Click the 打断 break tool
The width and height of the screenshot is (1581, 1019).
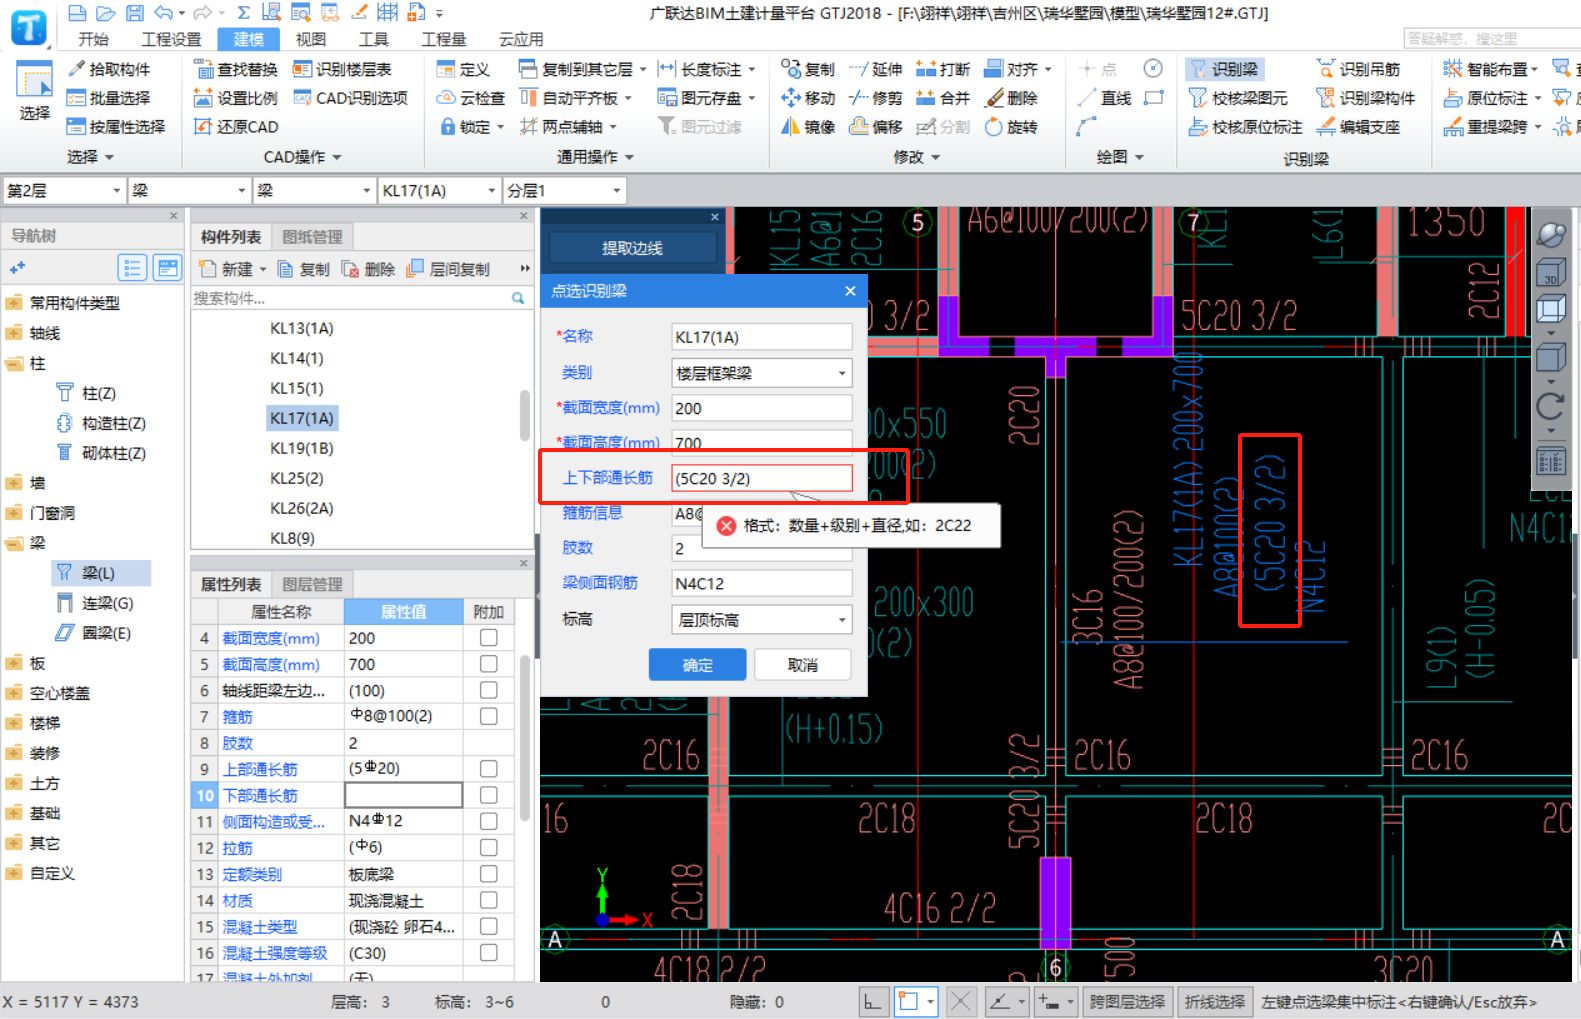pos(943,69)
